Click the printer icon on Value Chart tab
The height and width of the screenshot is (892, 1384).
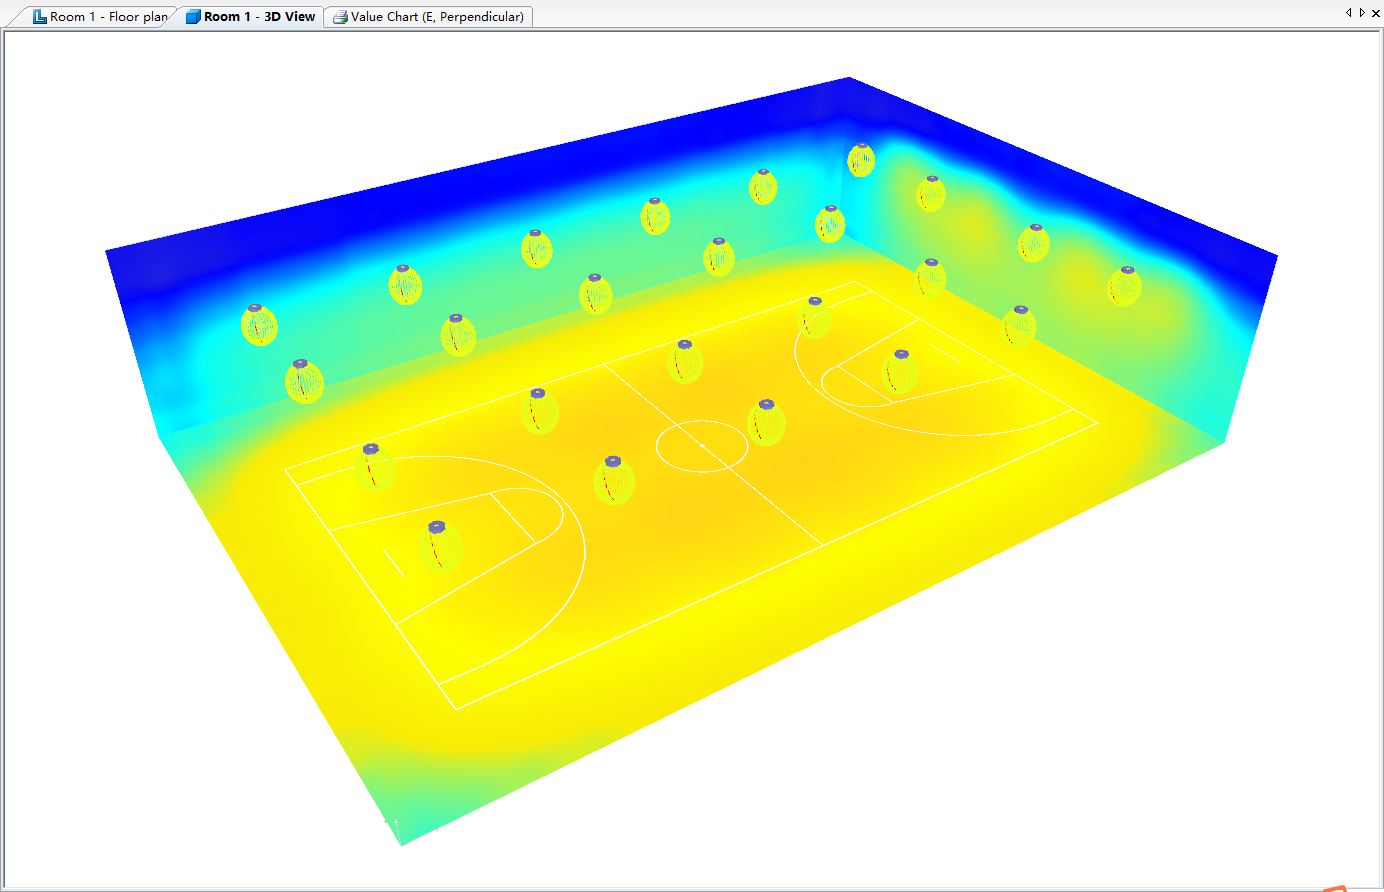(x=340, y=17)
